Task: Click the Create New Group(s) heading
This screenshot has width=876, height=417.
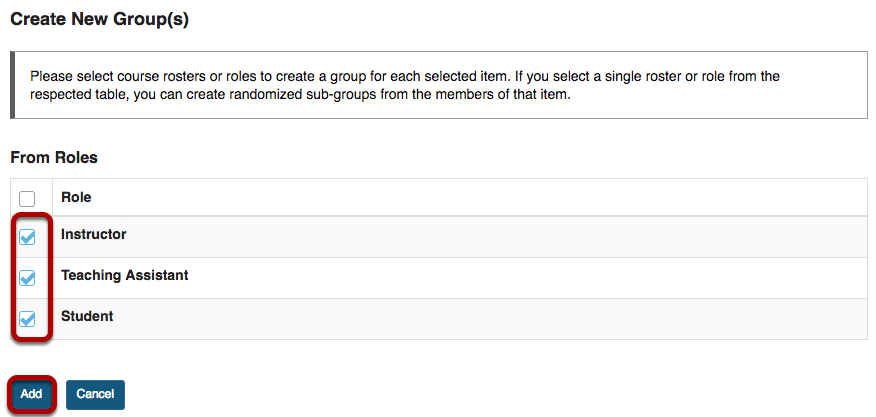Action: coord(99,19)
